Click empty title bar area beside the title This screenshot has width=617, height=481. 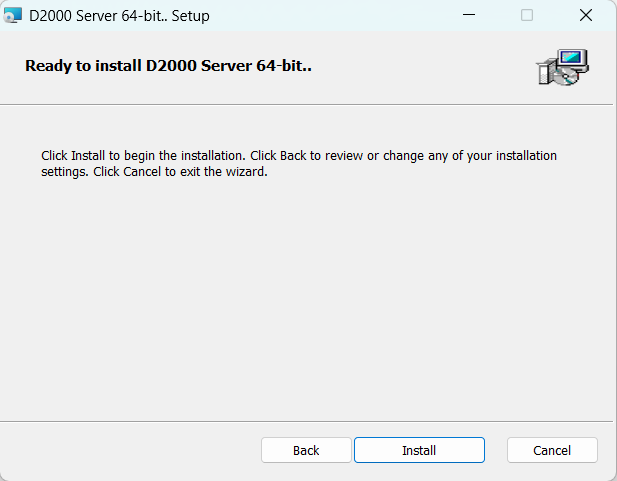click(x=330, y=16)
